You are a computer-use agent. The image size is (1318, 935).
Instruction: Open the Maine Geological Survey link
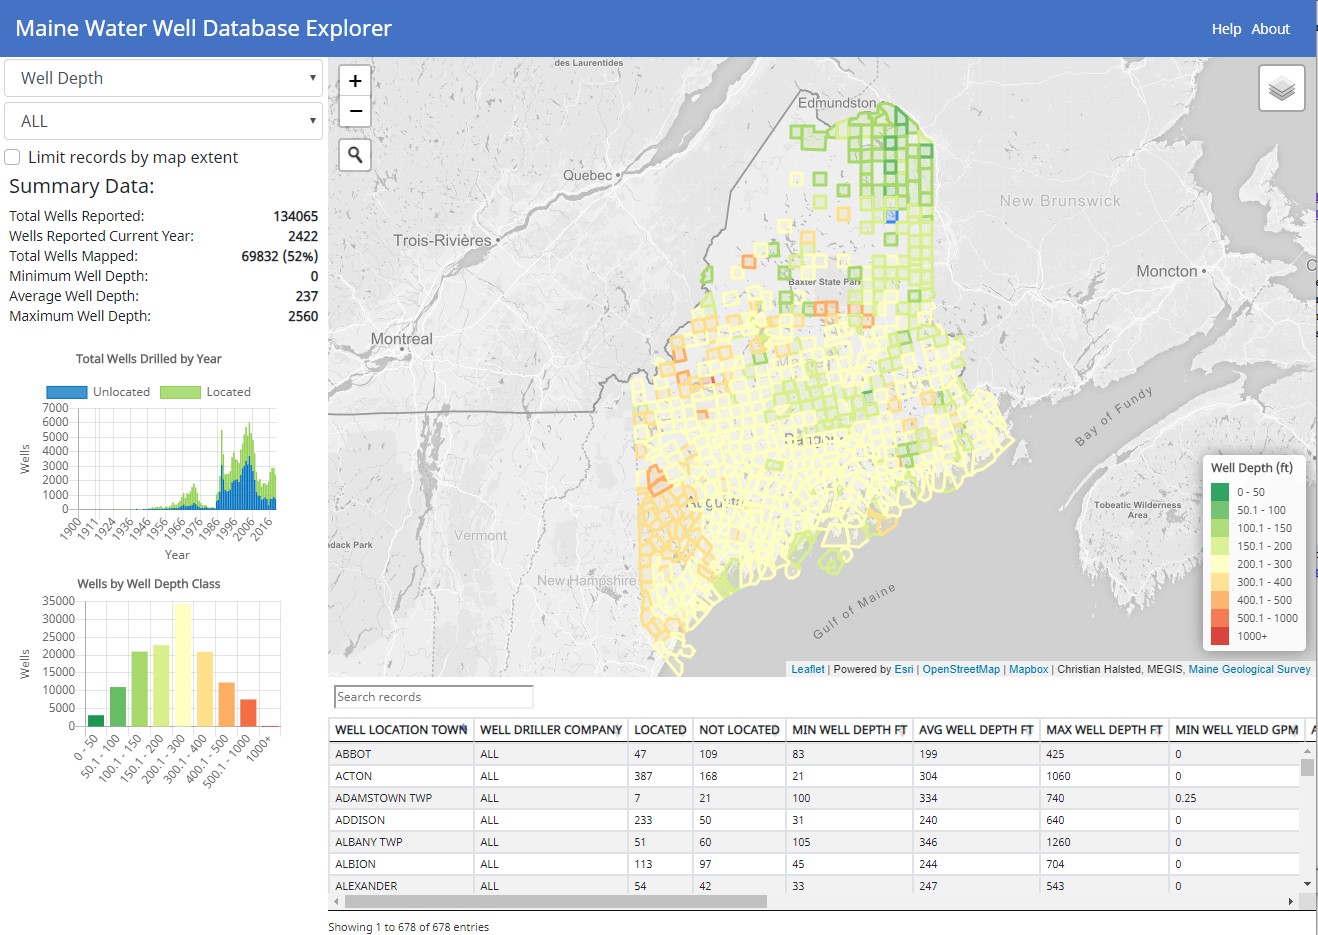pyautogui.click(x=1249, y=669)
